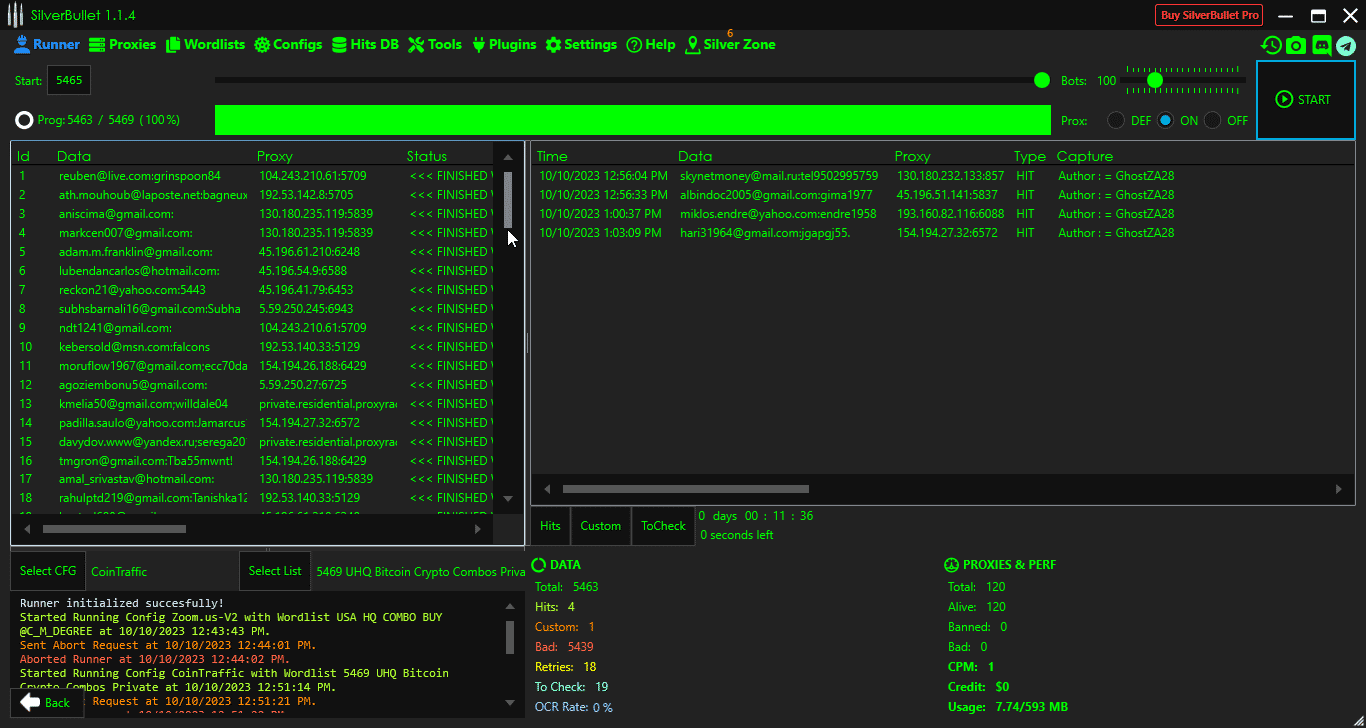Switch to the Custom results tab
The height and width of the screenshot is (728, 1366).
[600, 526]
